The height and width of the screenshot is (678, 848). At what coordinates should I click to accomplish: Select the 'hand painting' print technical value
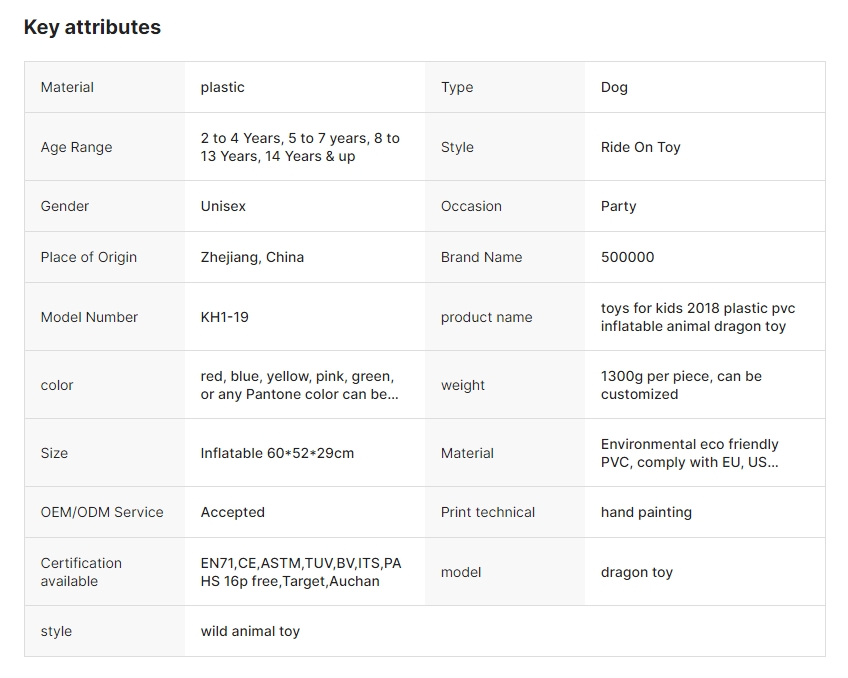tap(646, 512)
